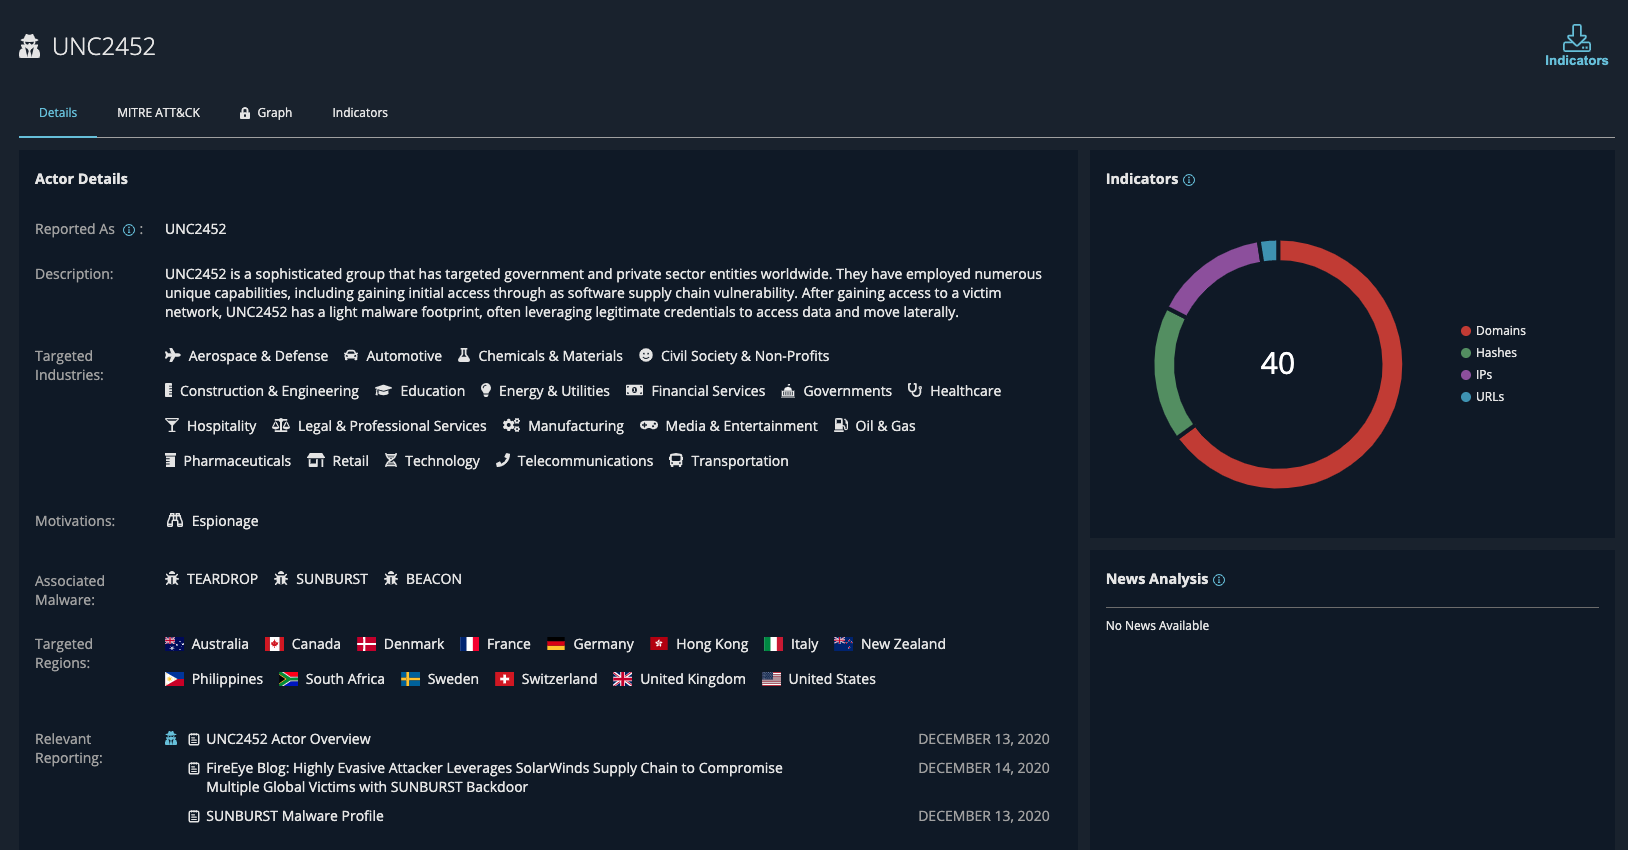The width and height of the screenshot is (1628, 850).
Task: Click the Automotive car icon
Action: [351, 355]
